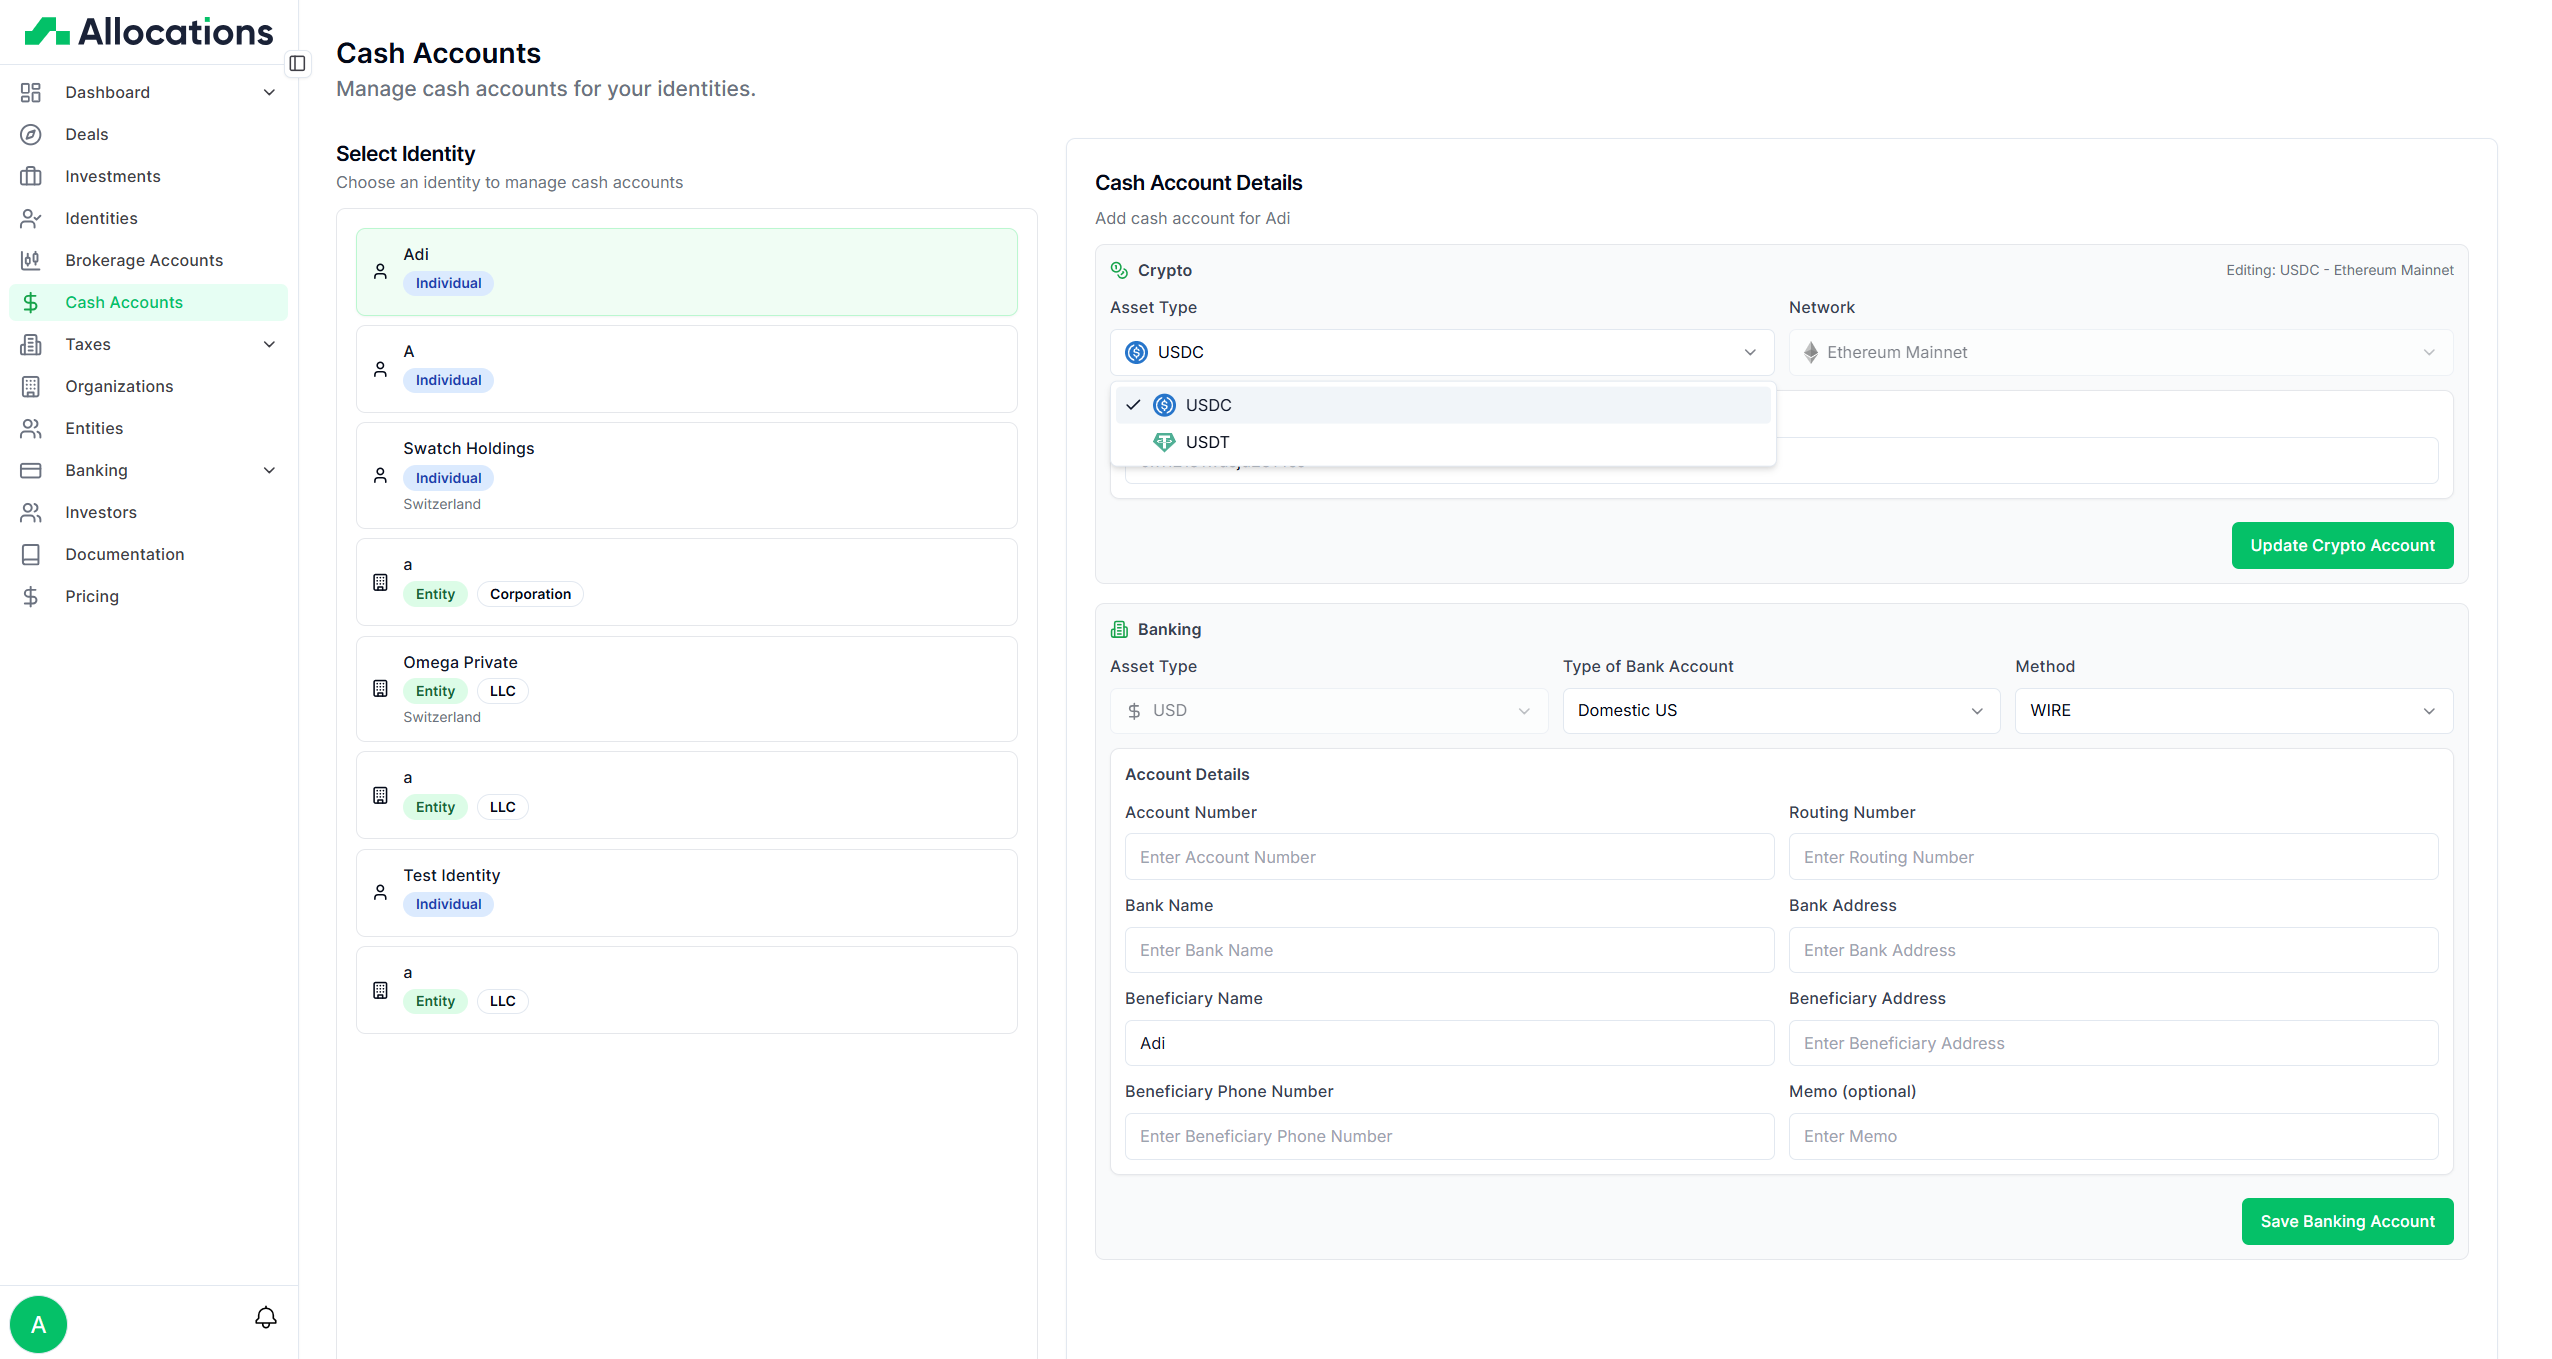Click the Allocations logo
Screen dimensions: 2552x1359
(148, 32)
